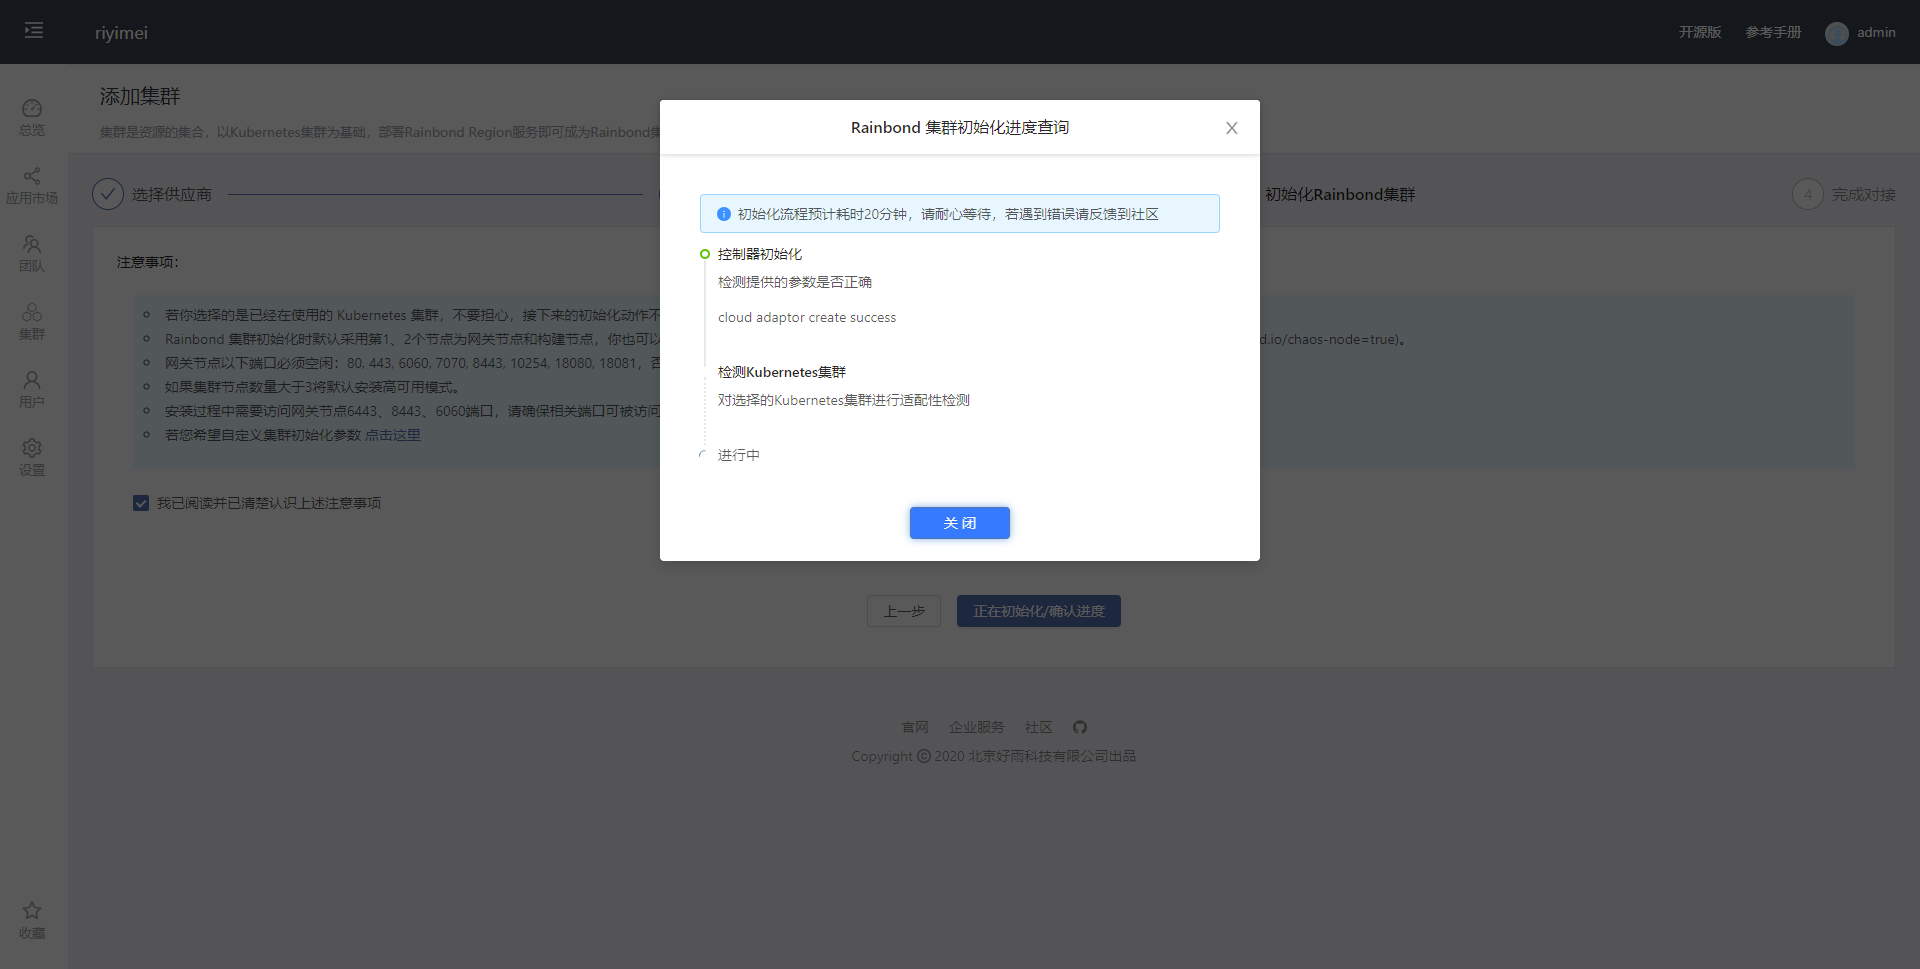The height and width of the screenshot is (969, 1920).
Task: Open the 官网 footer link
Action: point(915,727)
